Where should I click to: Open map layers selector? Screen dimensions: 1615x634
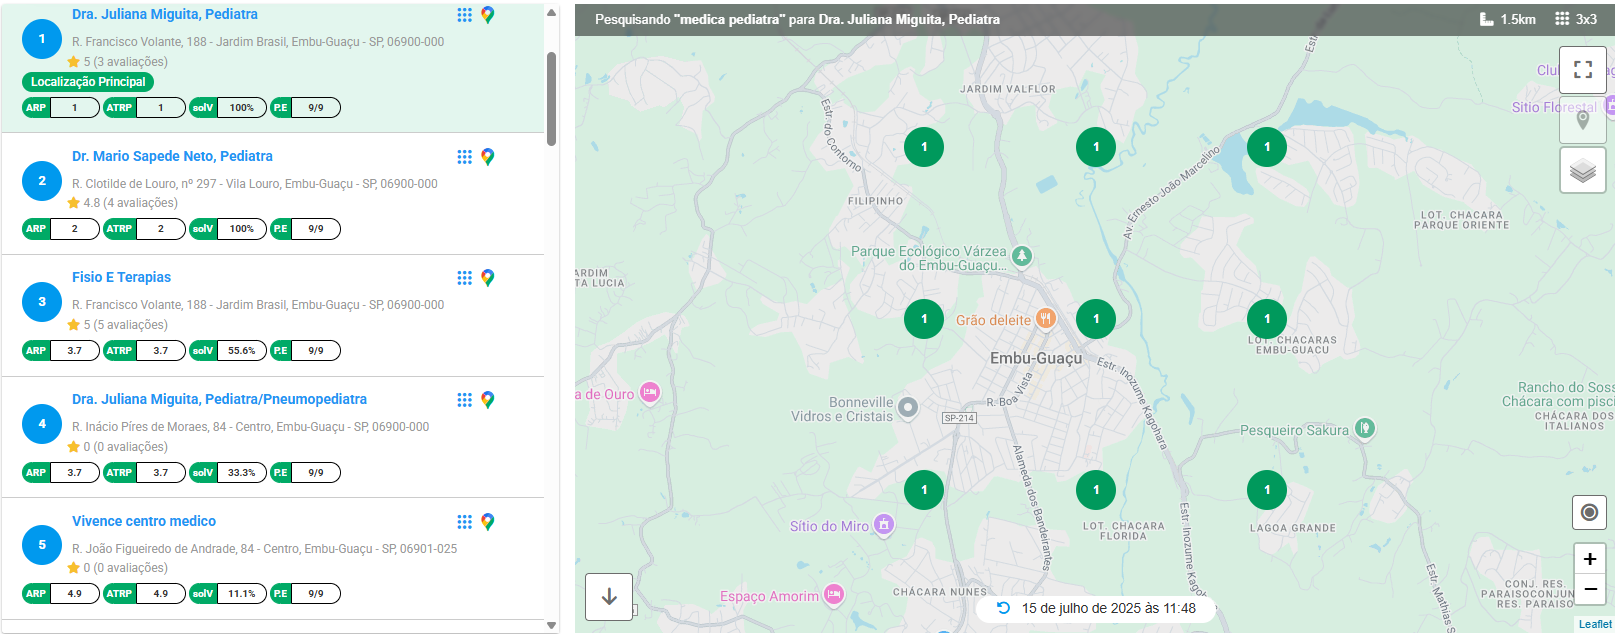click(x=1582, y=171)
